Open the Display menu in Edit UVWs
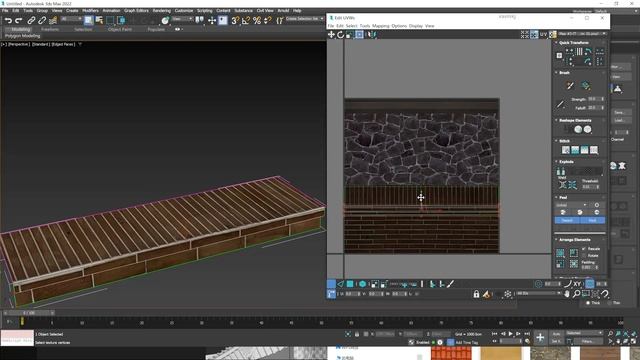The width and height of the screenshot is (640, 360). coord(416,26)
